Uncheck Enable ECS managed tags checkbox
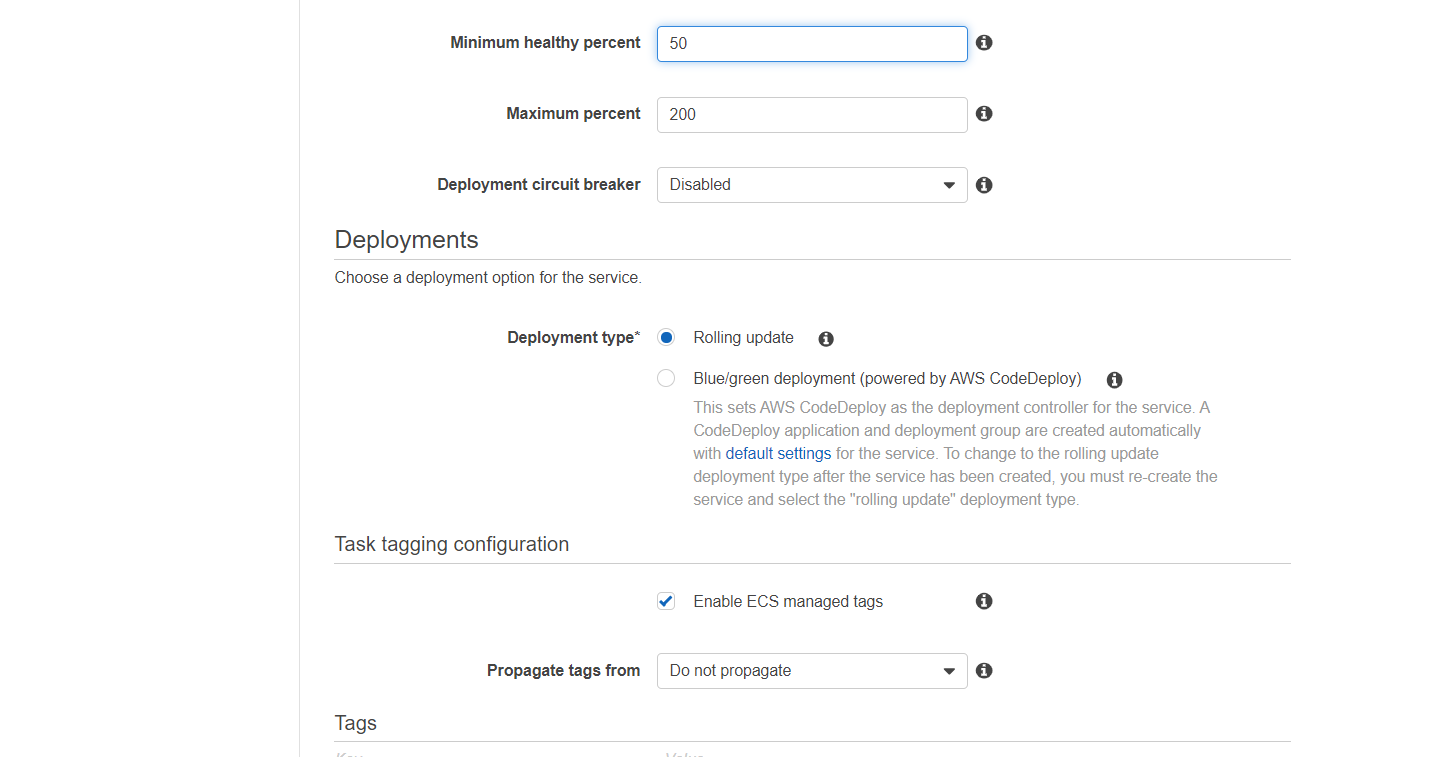This screenshot has height=757, width=1451. tap(666, 601)
